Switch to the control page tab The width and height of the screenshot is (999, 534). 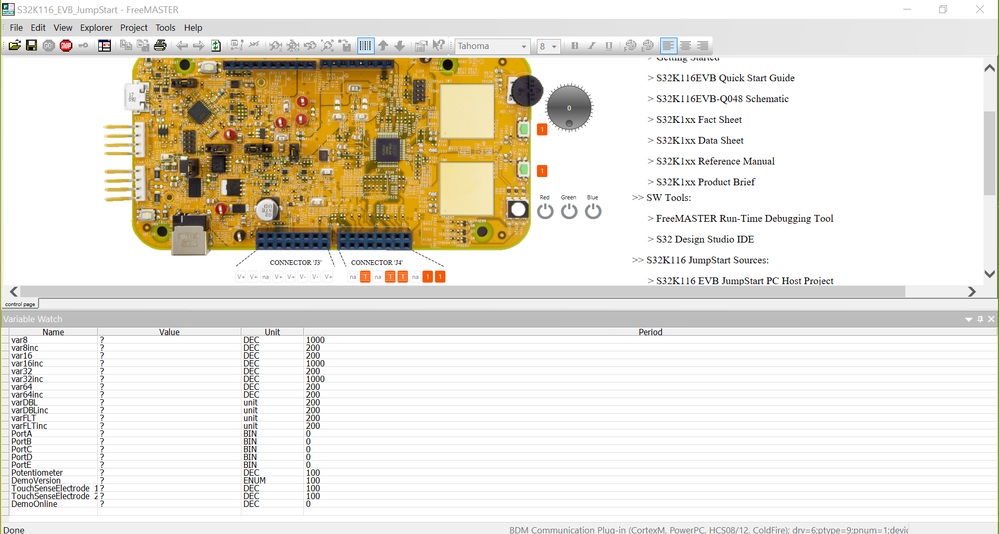[20, 304]
